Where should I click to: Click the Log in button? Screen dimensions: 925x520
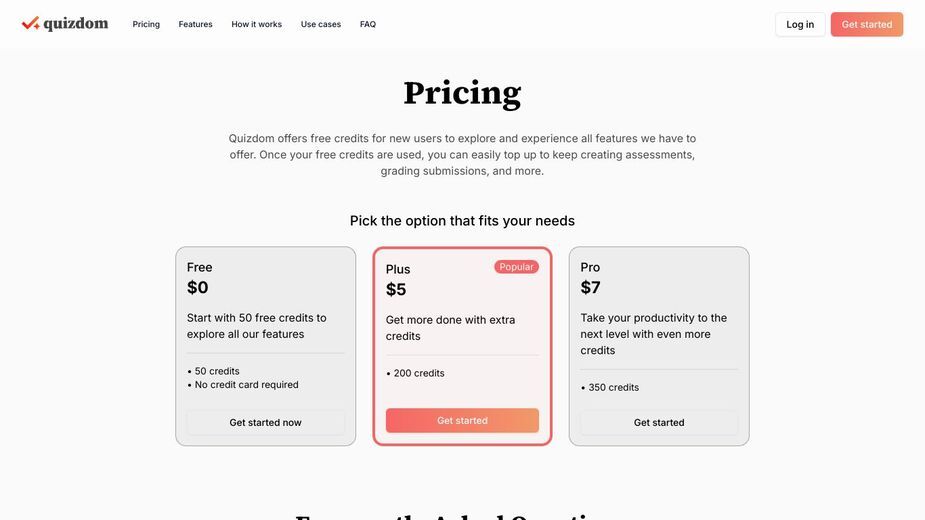(x=800, y=24)
